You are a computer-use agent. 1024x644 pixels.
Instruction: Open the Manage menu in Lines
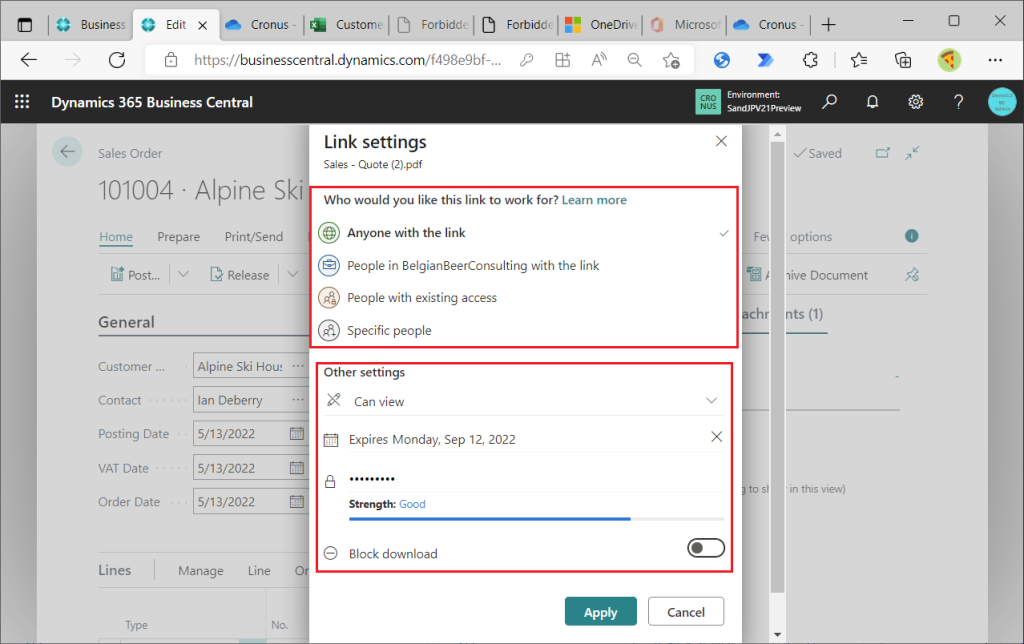click(200, 571)
